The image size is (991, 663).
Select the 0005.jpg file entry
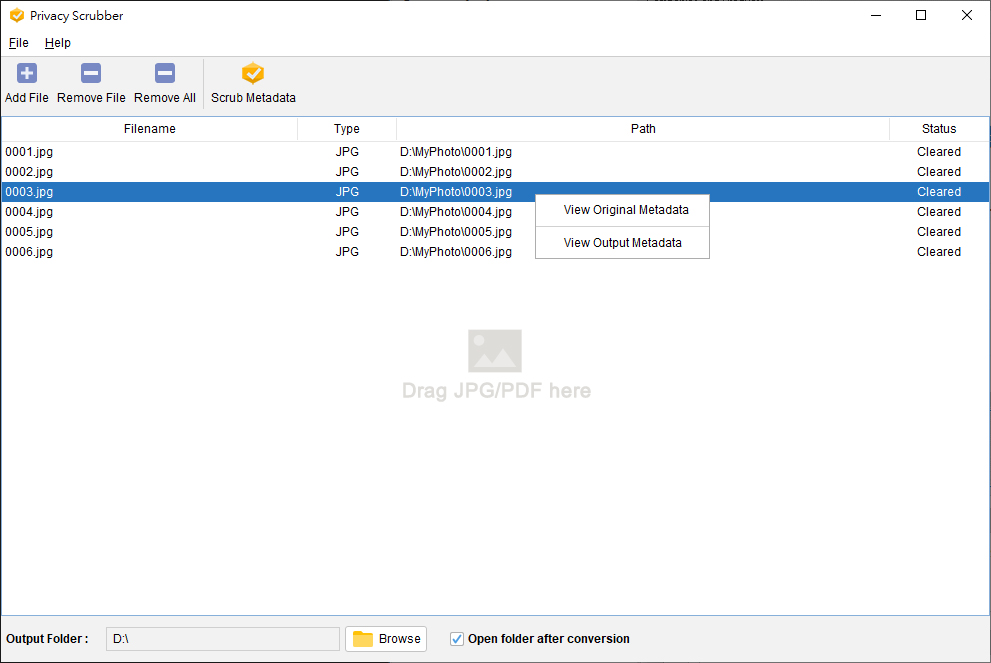pos(30,232)
